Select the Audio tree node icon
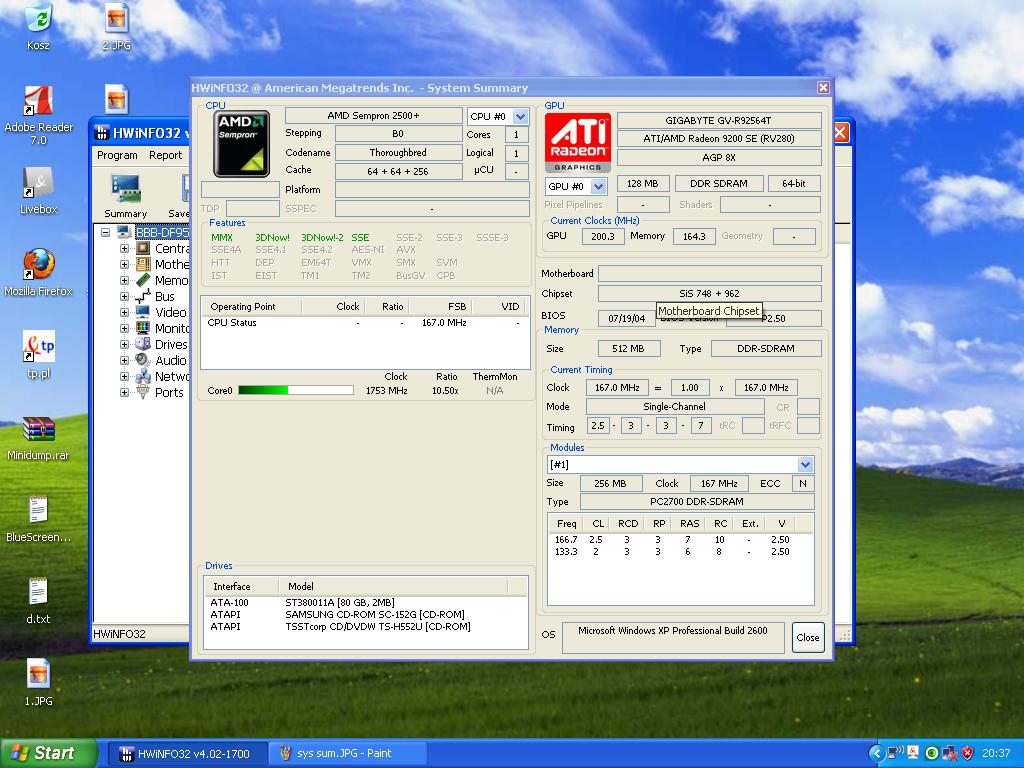Image resolution: width=1024 pixels, height=768 pixels. (142, 360)
